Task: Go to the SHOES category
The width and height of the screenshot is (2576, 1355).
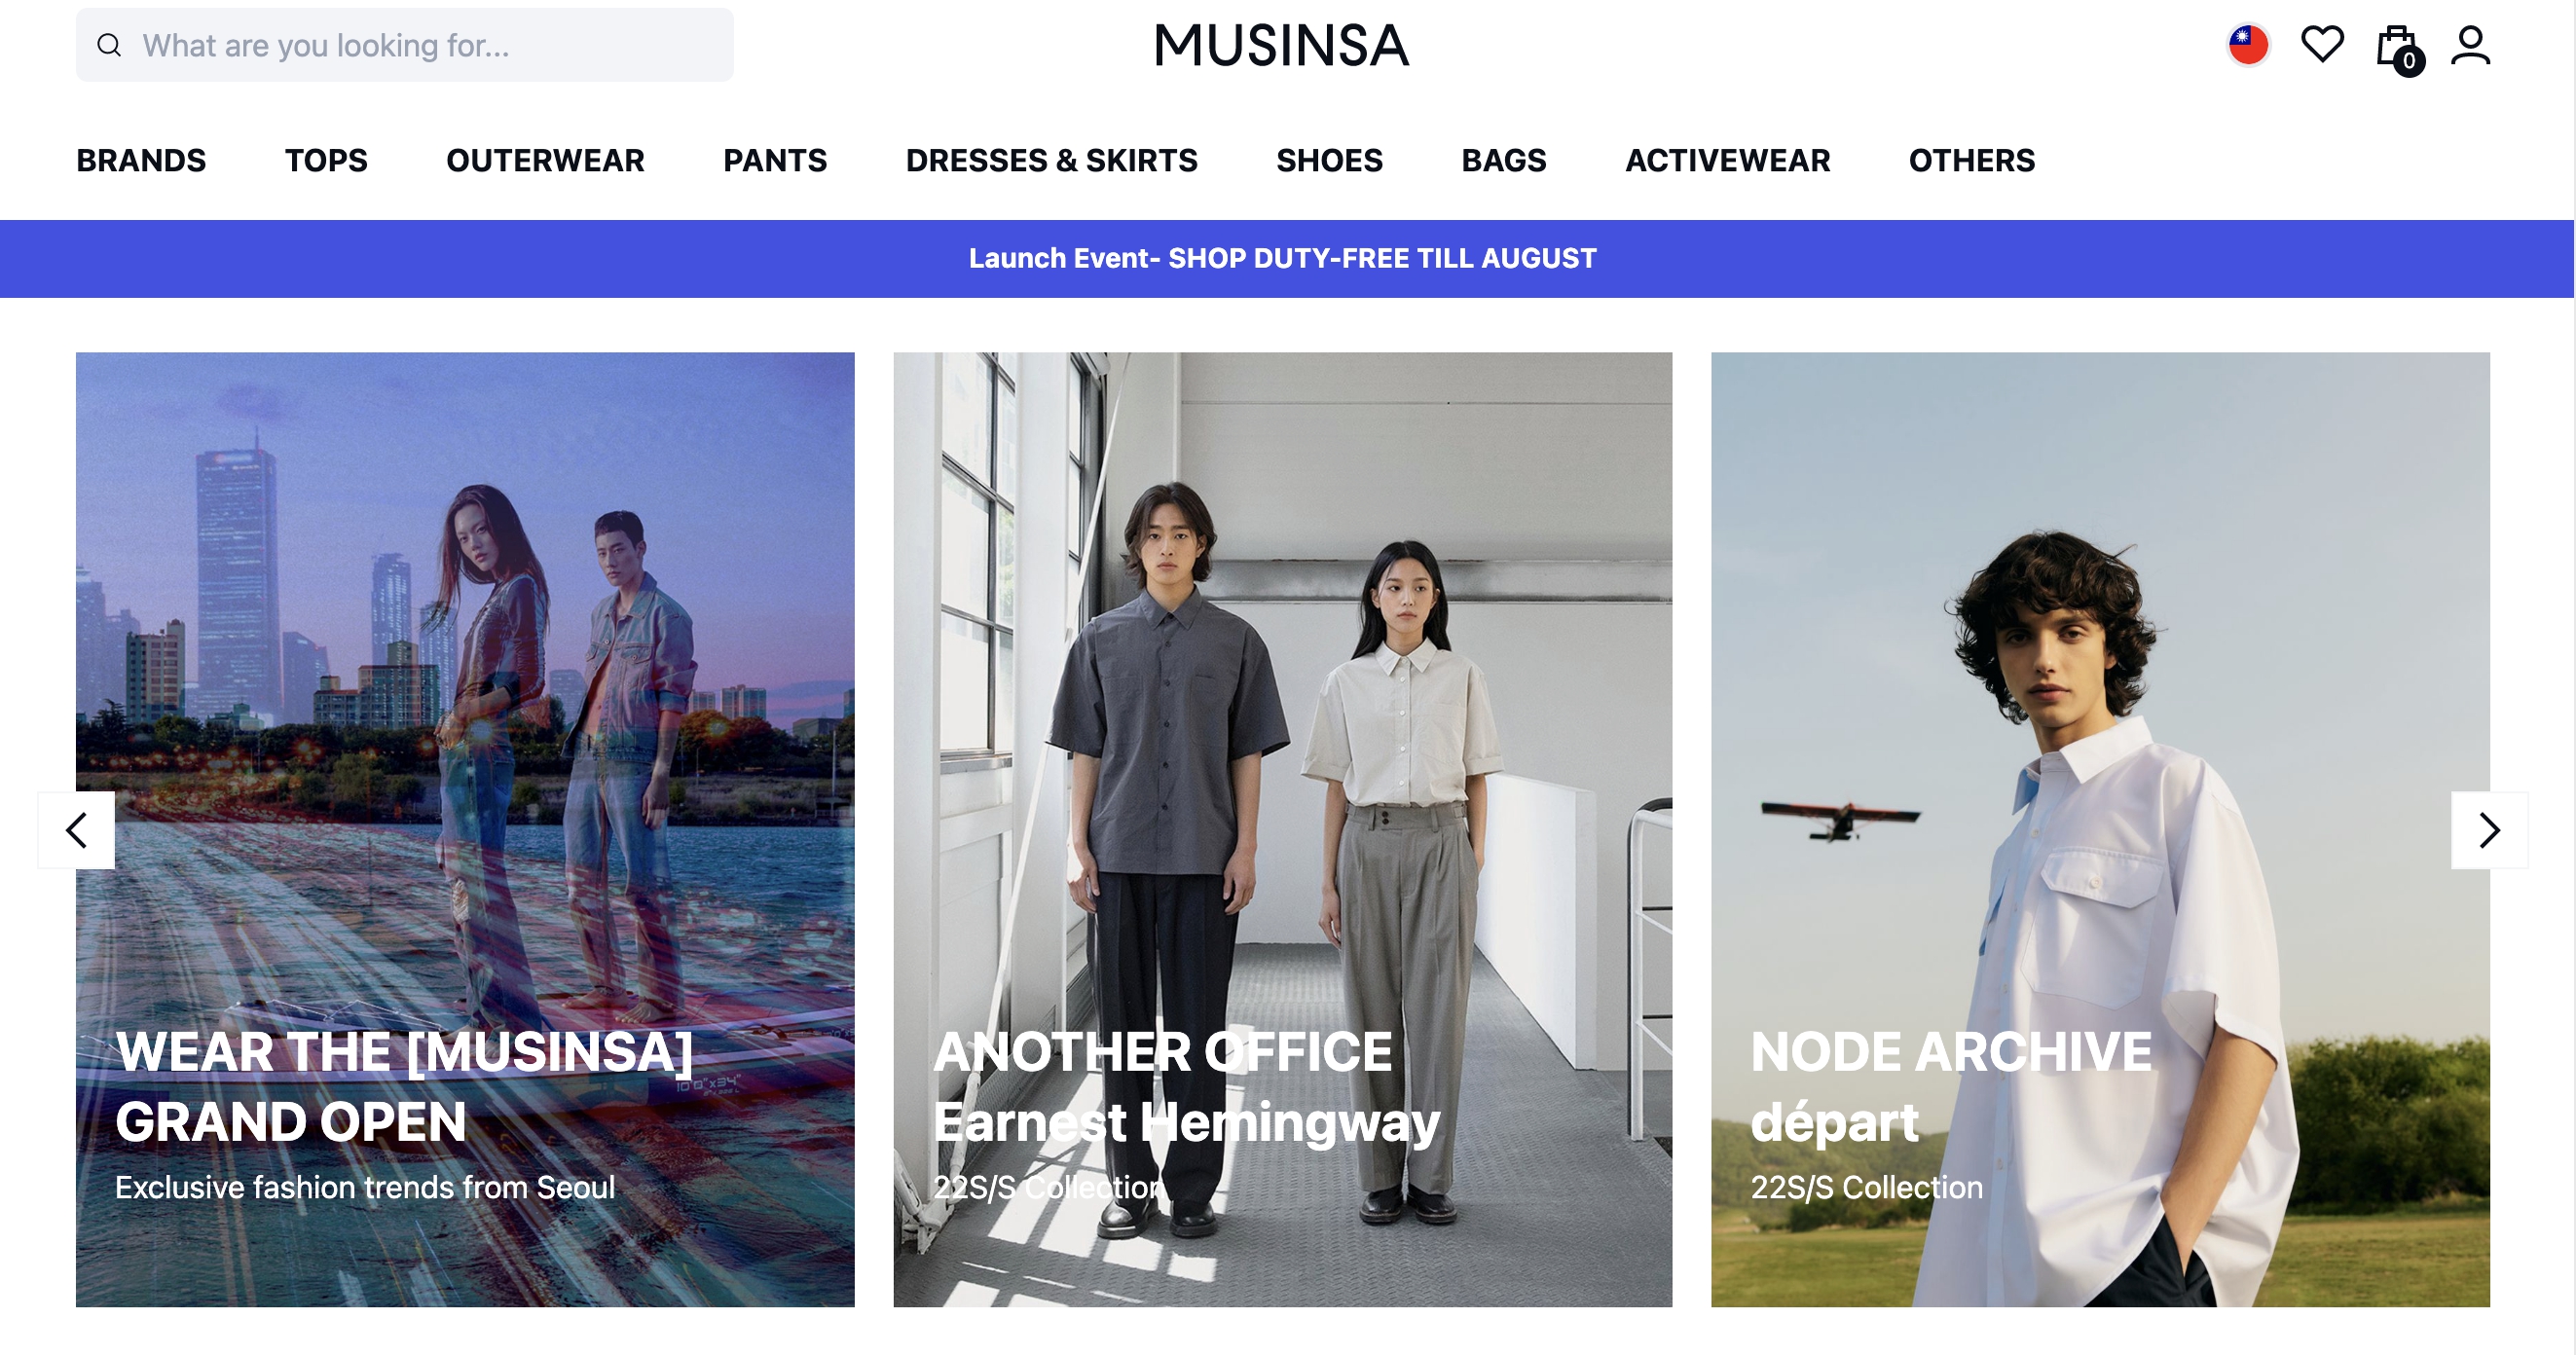Action: 1329,160
